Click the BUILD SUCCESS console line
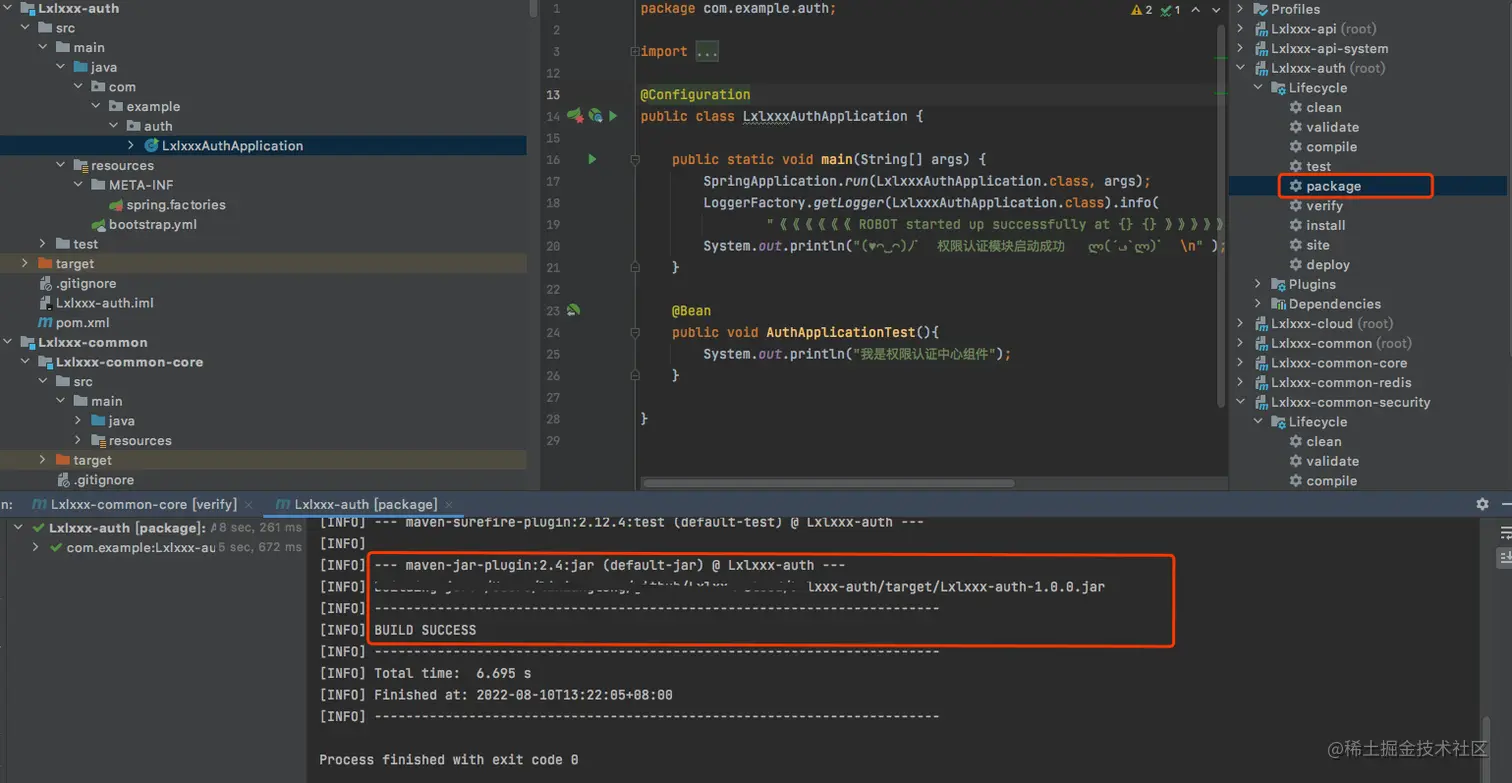1512x783 pixels. (x=425, y=630)
